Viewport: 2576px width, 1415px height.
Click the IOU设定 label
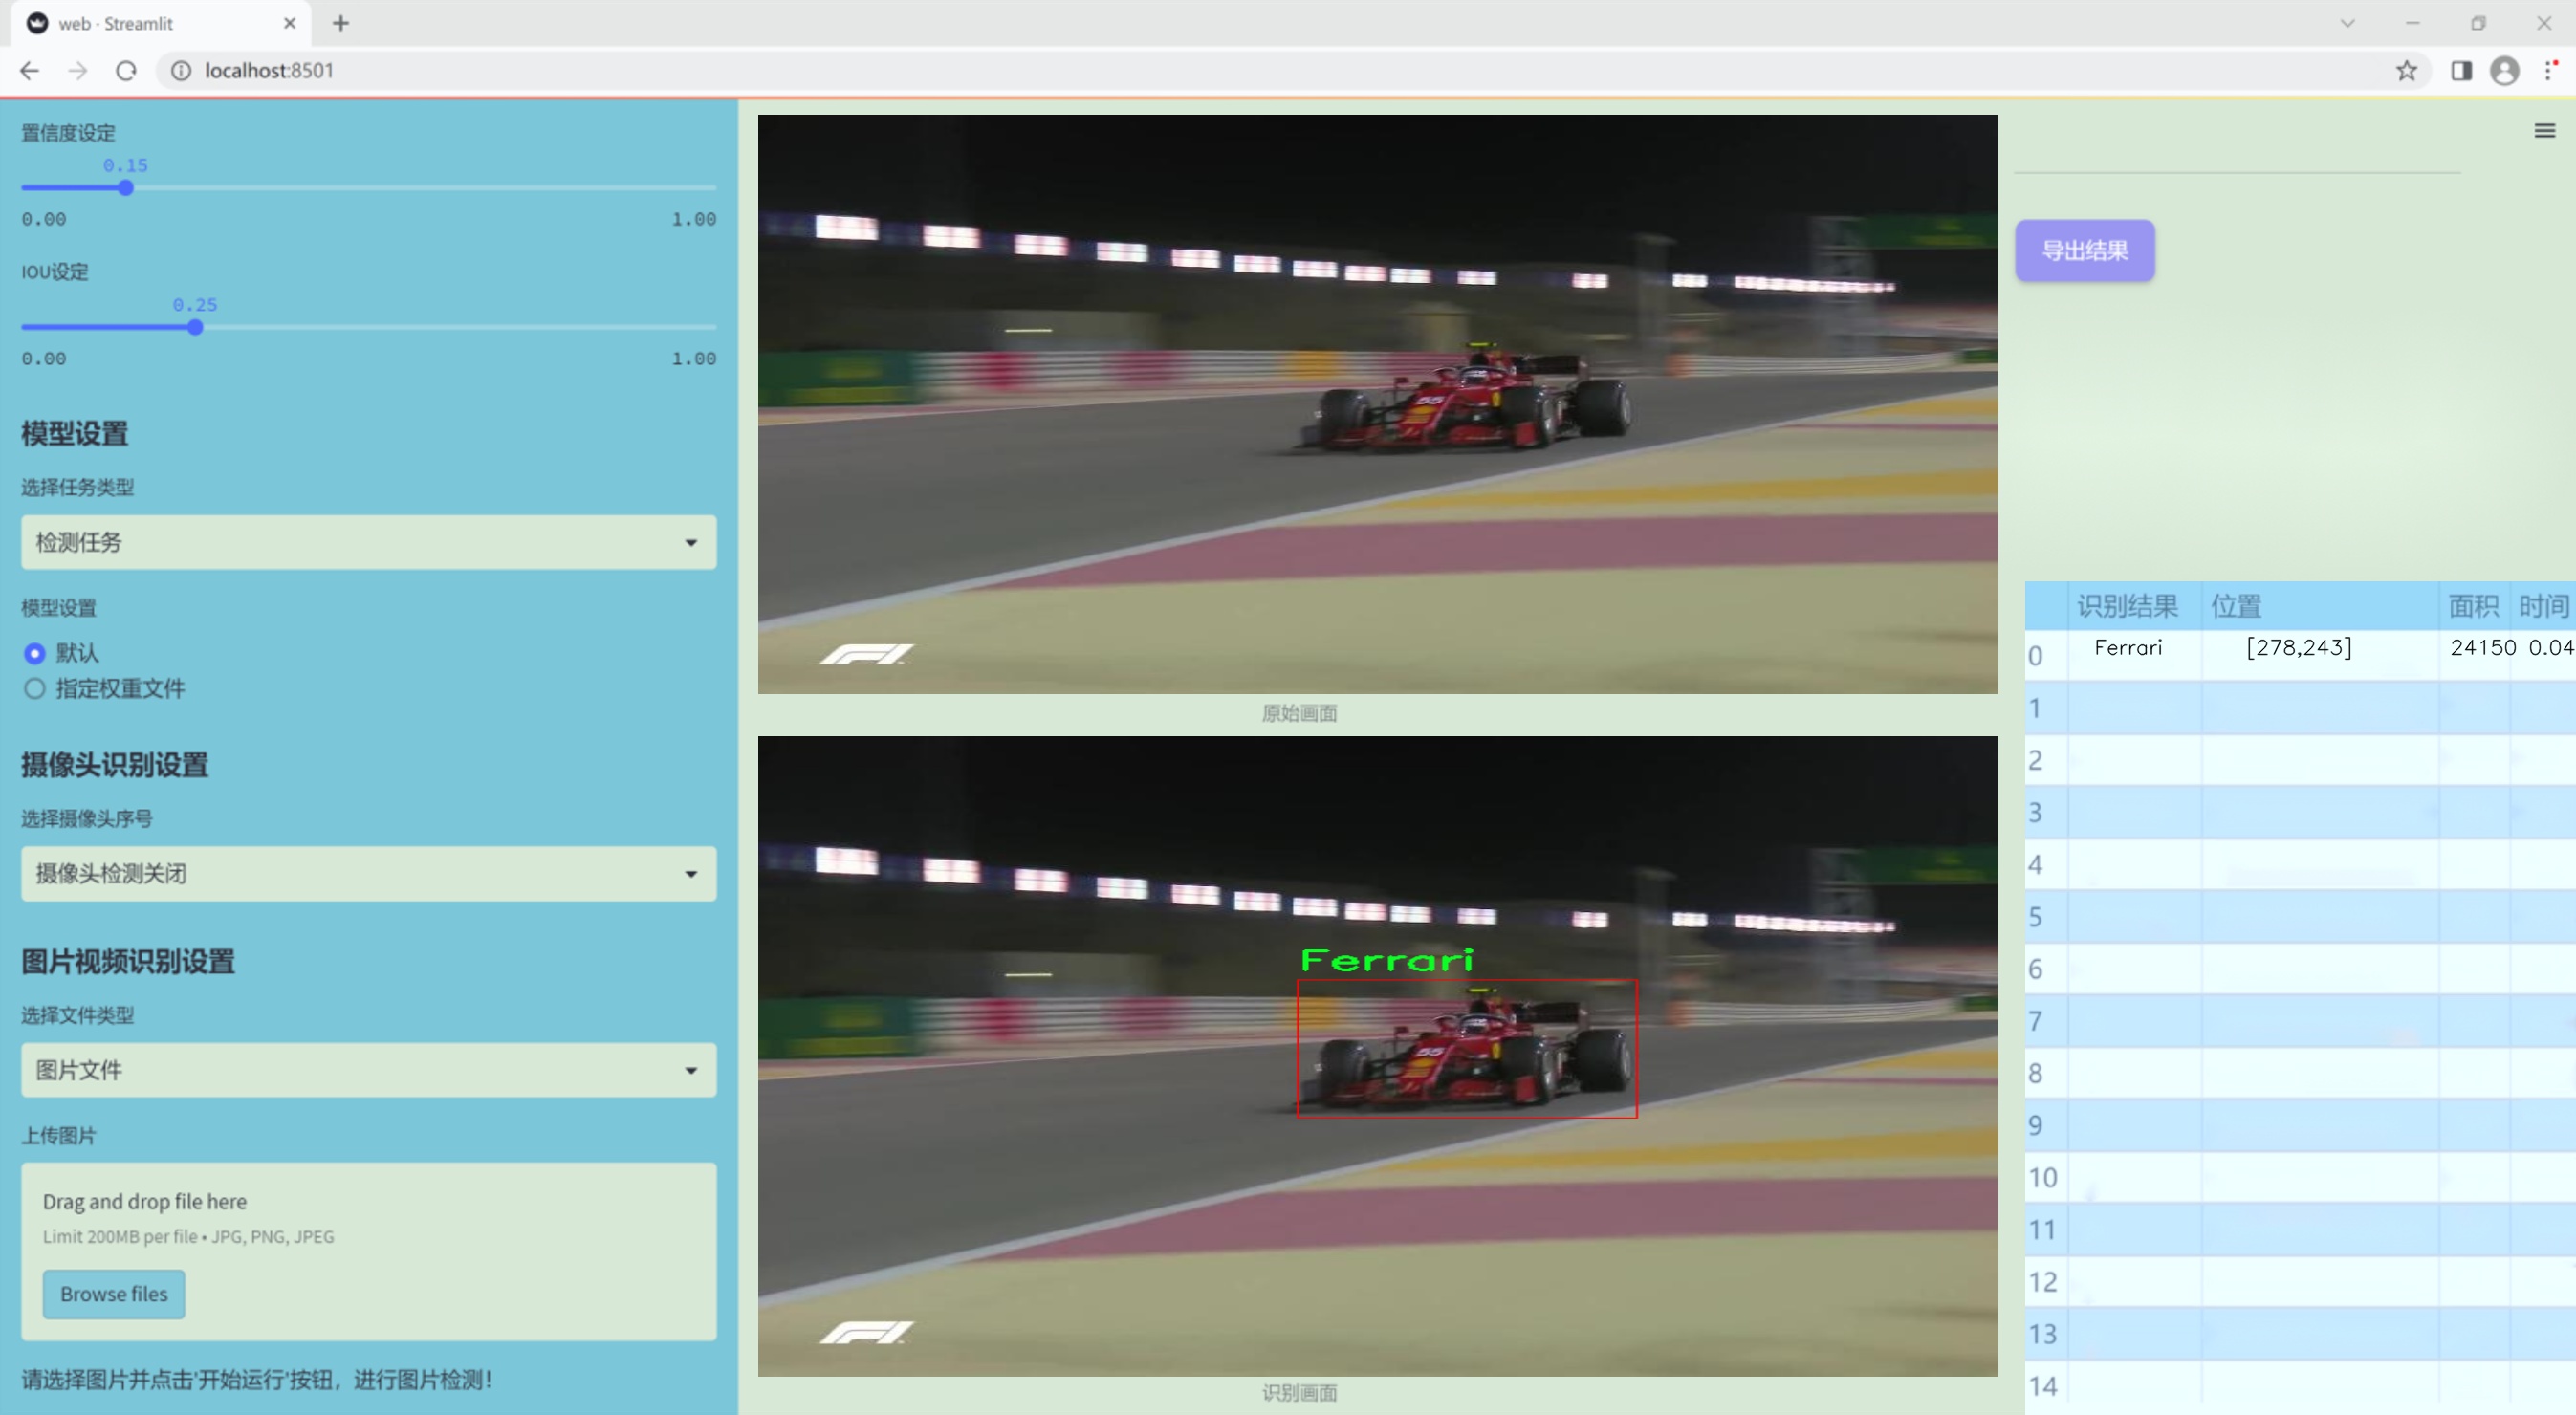point(55,272)
